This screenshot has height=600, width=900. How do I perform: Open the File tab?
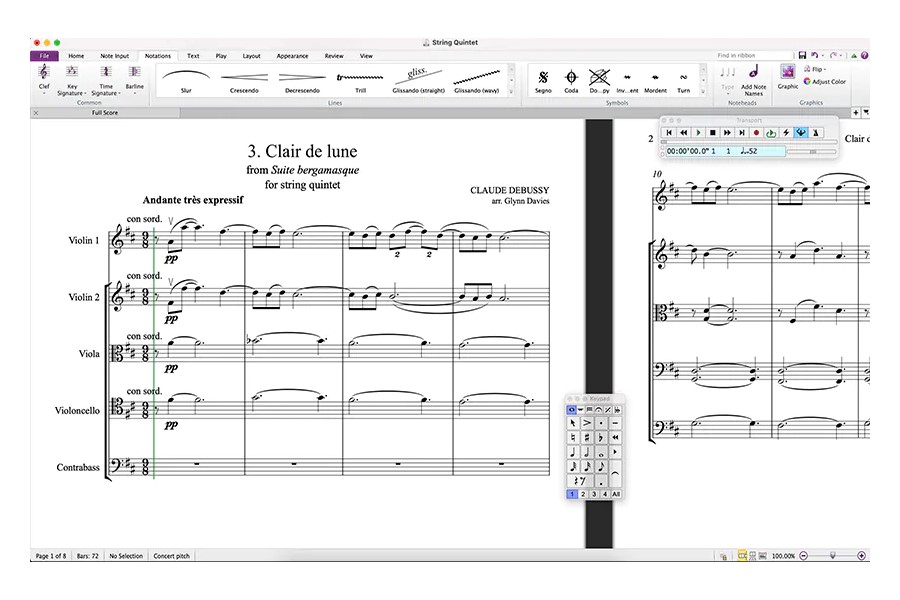44,56
